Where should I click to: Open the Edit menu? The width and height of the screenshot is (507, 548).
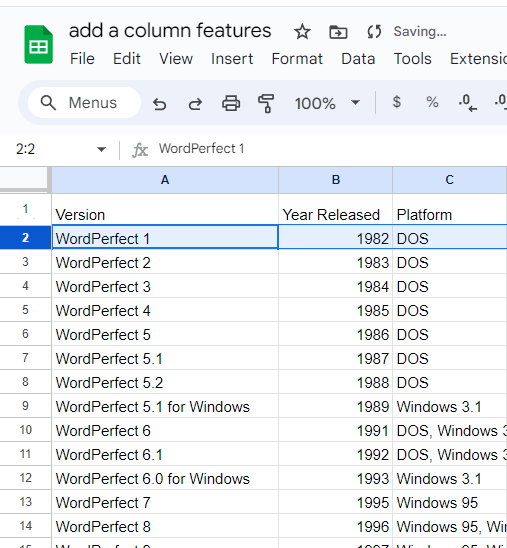126,59
